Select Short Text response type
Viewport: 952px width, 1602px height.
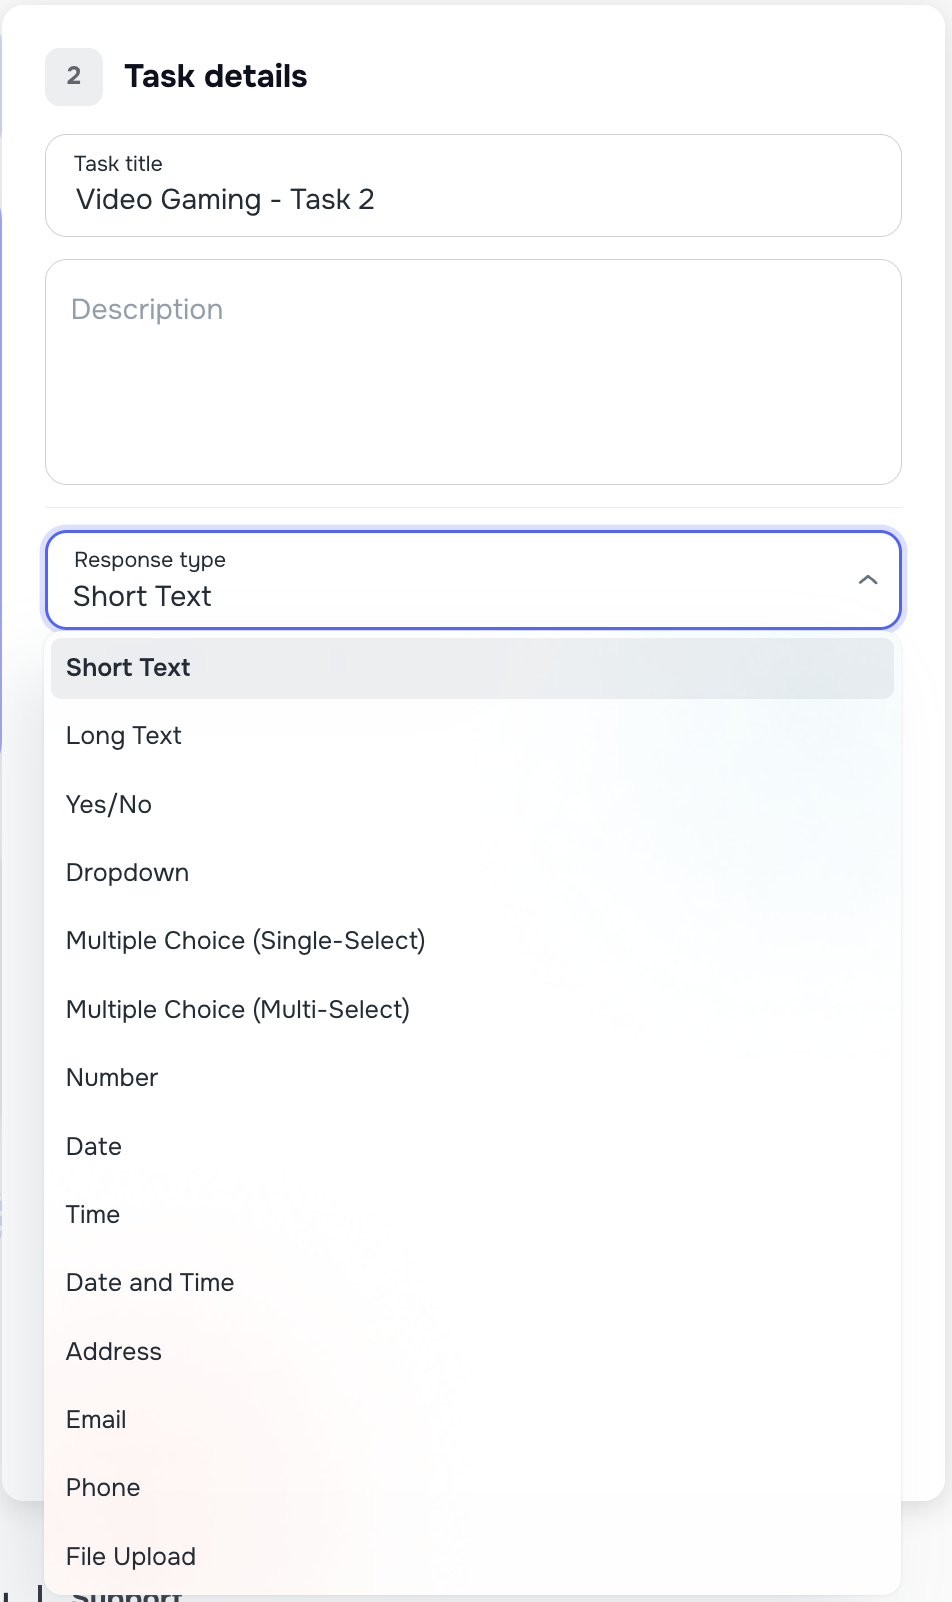click(x=128, y=667)
